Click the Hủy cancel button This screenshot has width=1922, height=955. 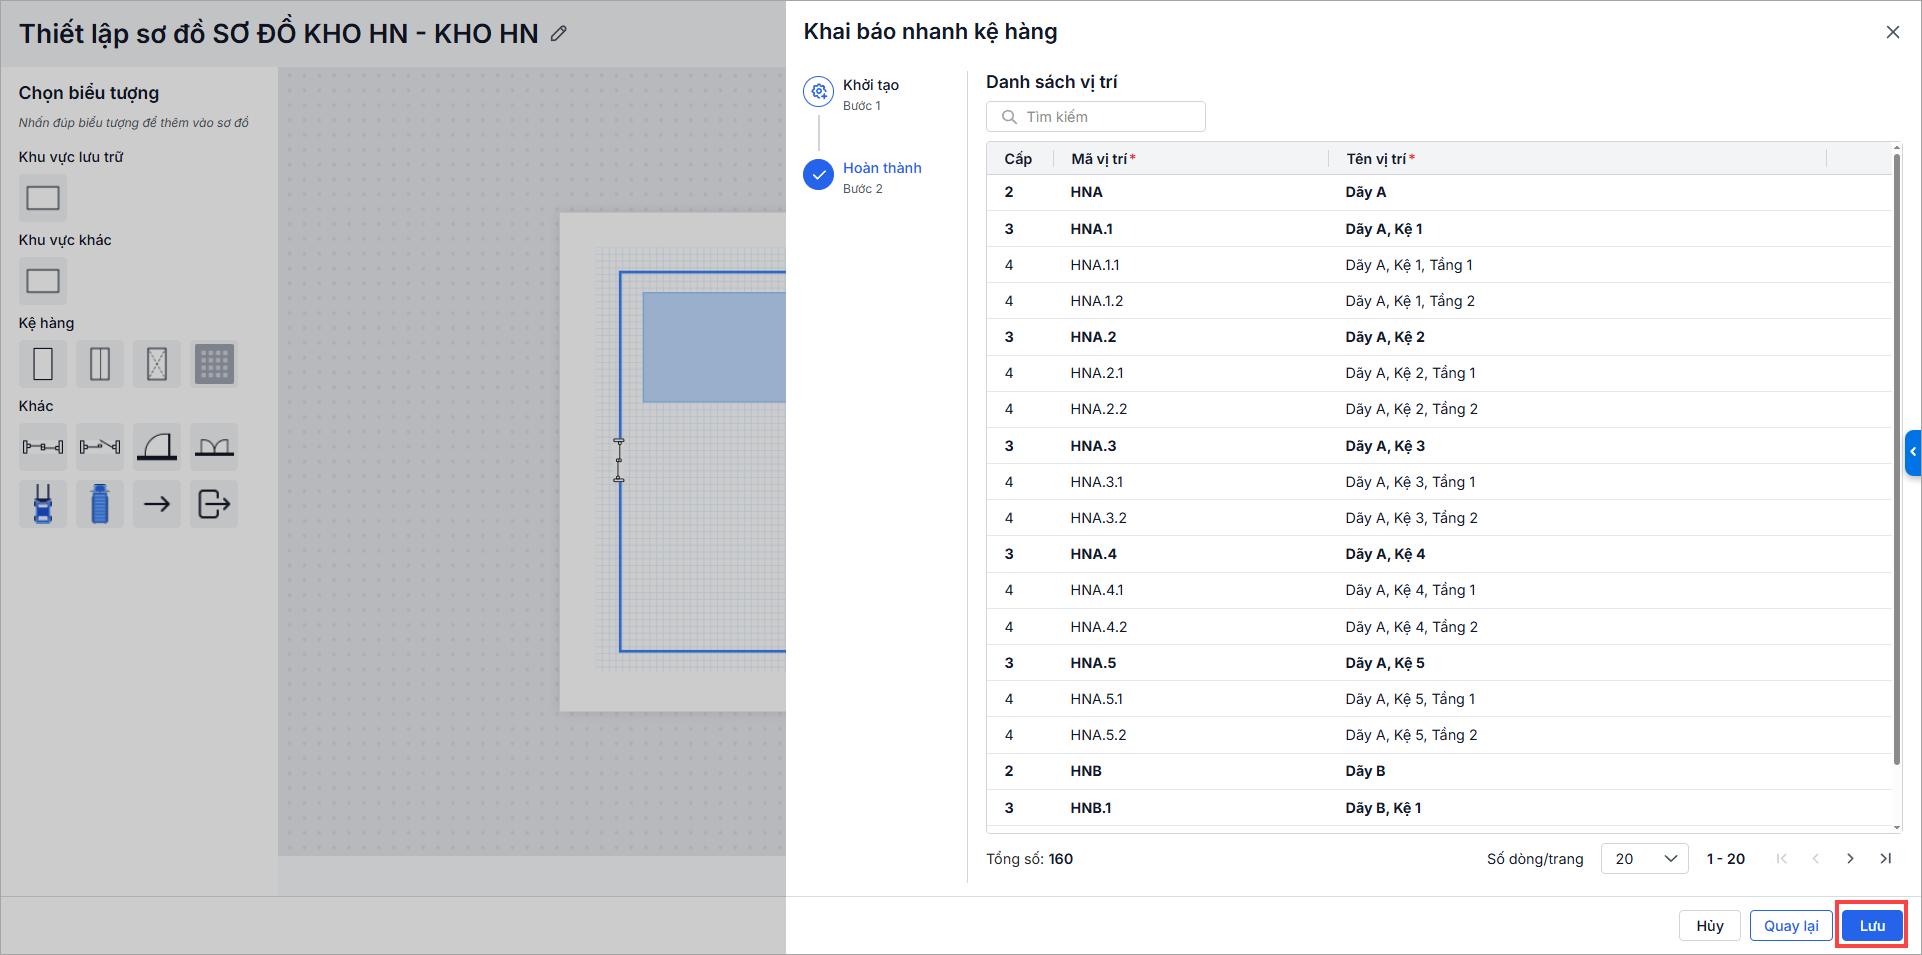point(1709,926)
